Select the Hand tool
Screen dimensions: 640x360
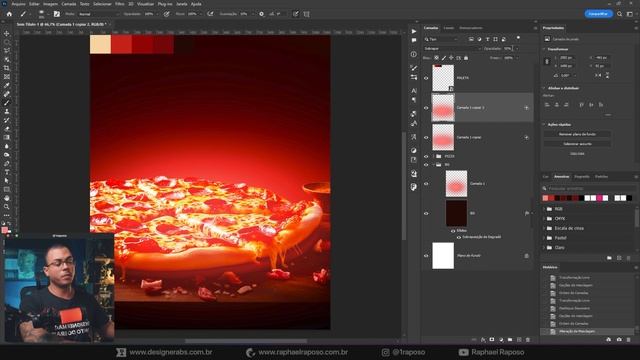pos(7,198)
